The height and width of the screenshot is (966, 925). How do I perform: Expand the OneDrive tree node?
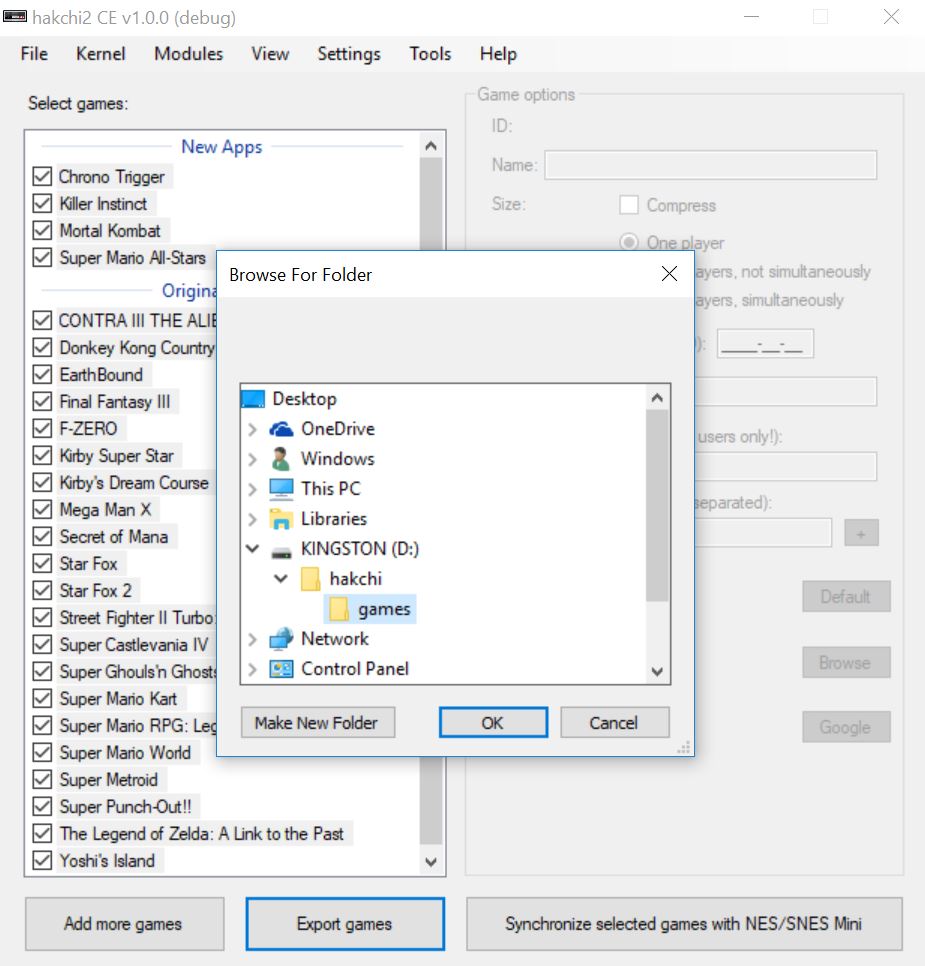point(252,429)
